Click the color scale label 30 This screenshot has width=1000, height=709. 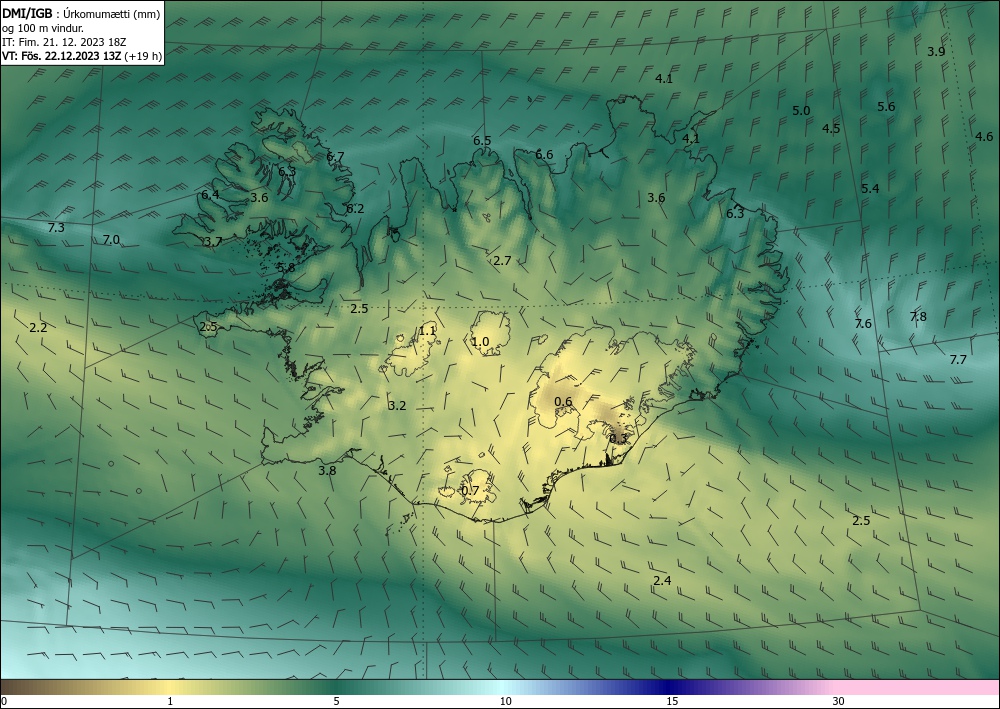(x=839, y=701)
